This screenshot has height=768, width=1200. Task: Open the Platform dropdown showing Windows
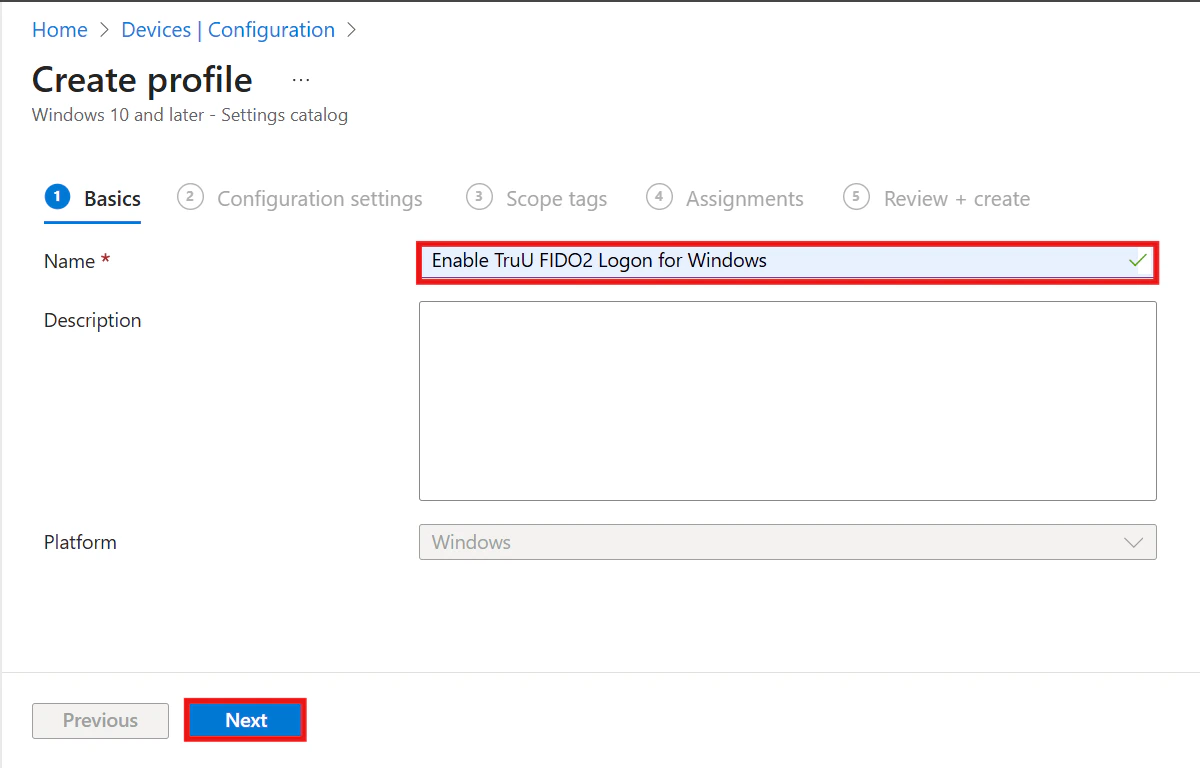click(x=787, y=542)
